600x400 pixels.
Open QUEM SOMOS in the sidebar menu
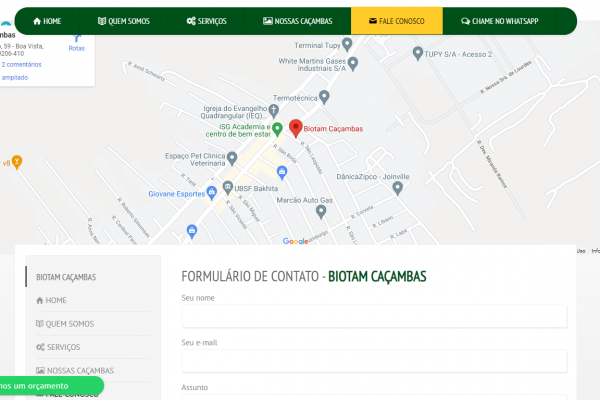pyautogui.click(x=65, y=324)
